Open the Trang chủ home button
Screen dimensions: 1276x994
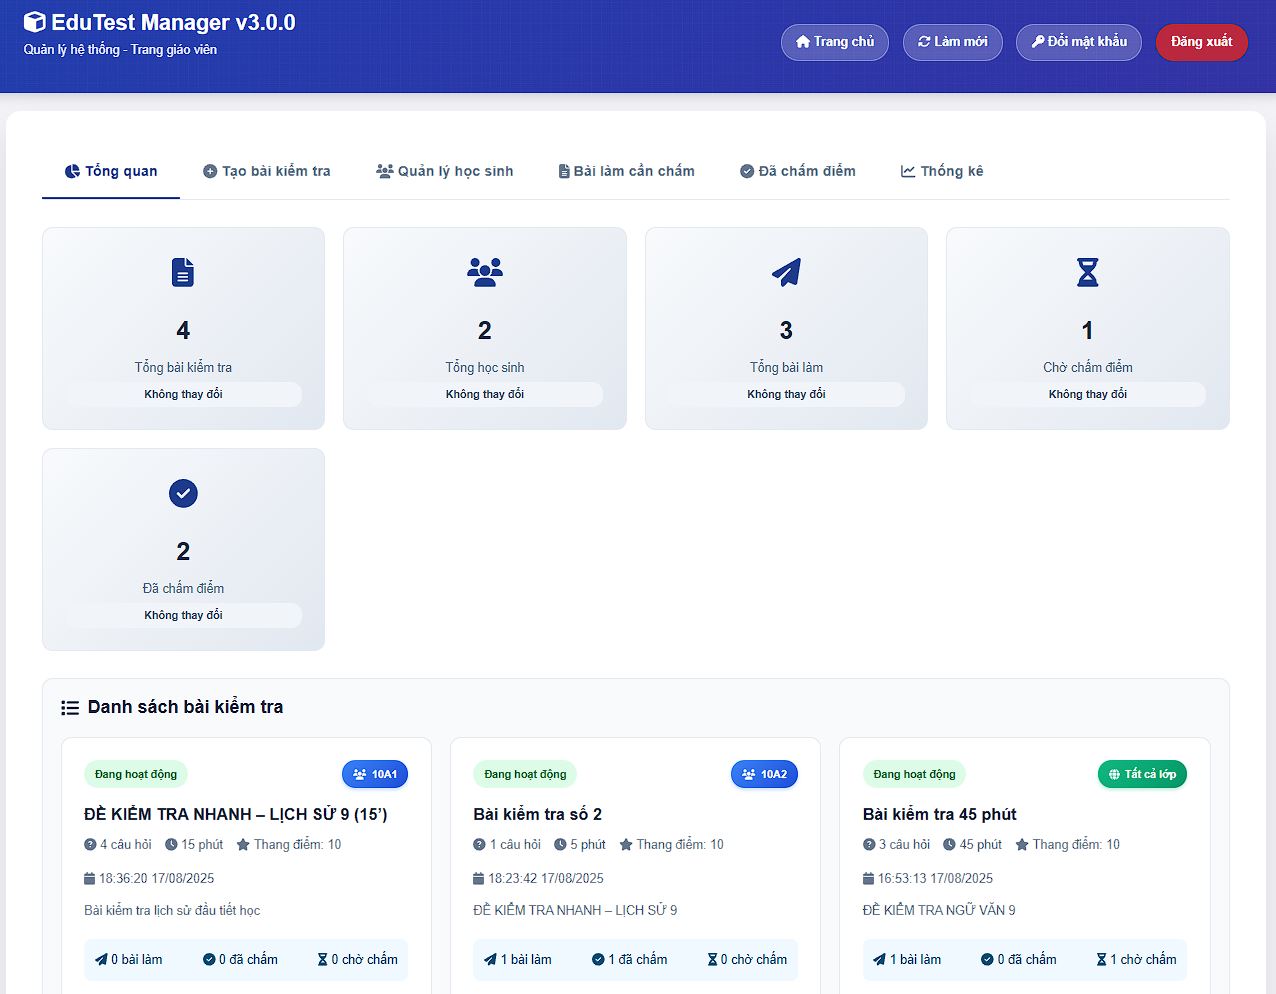(x=835, y=42)
